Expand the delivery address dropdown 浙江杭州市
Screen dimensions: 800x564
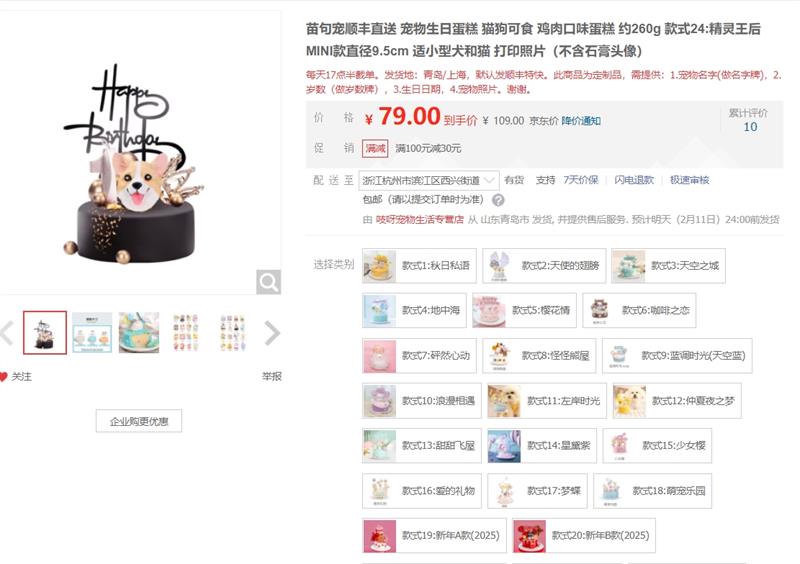(x=429, y=180)
